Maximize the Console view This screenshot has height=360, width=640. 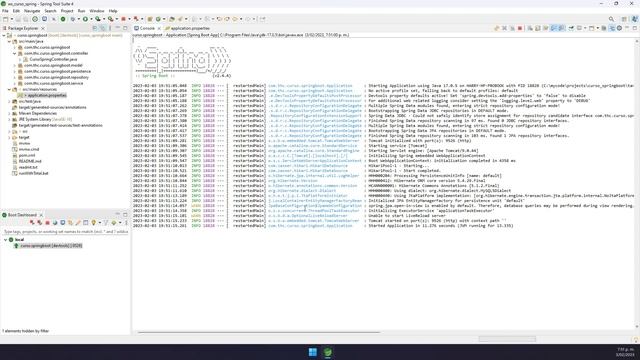pyautogui.click(x=635, y=28)
